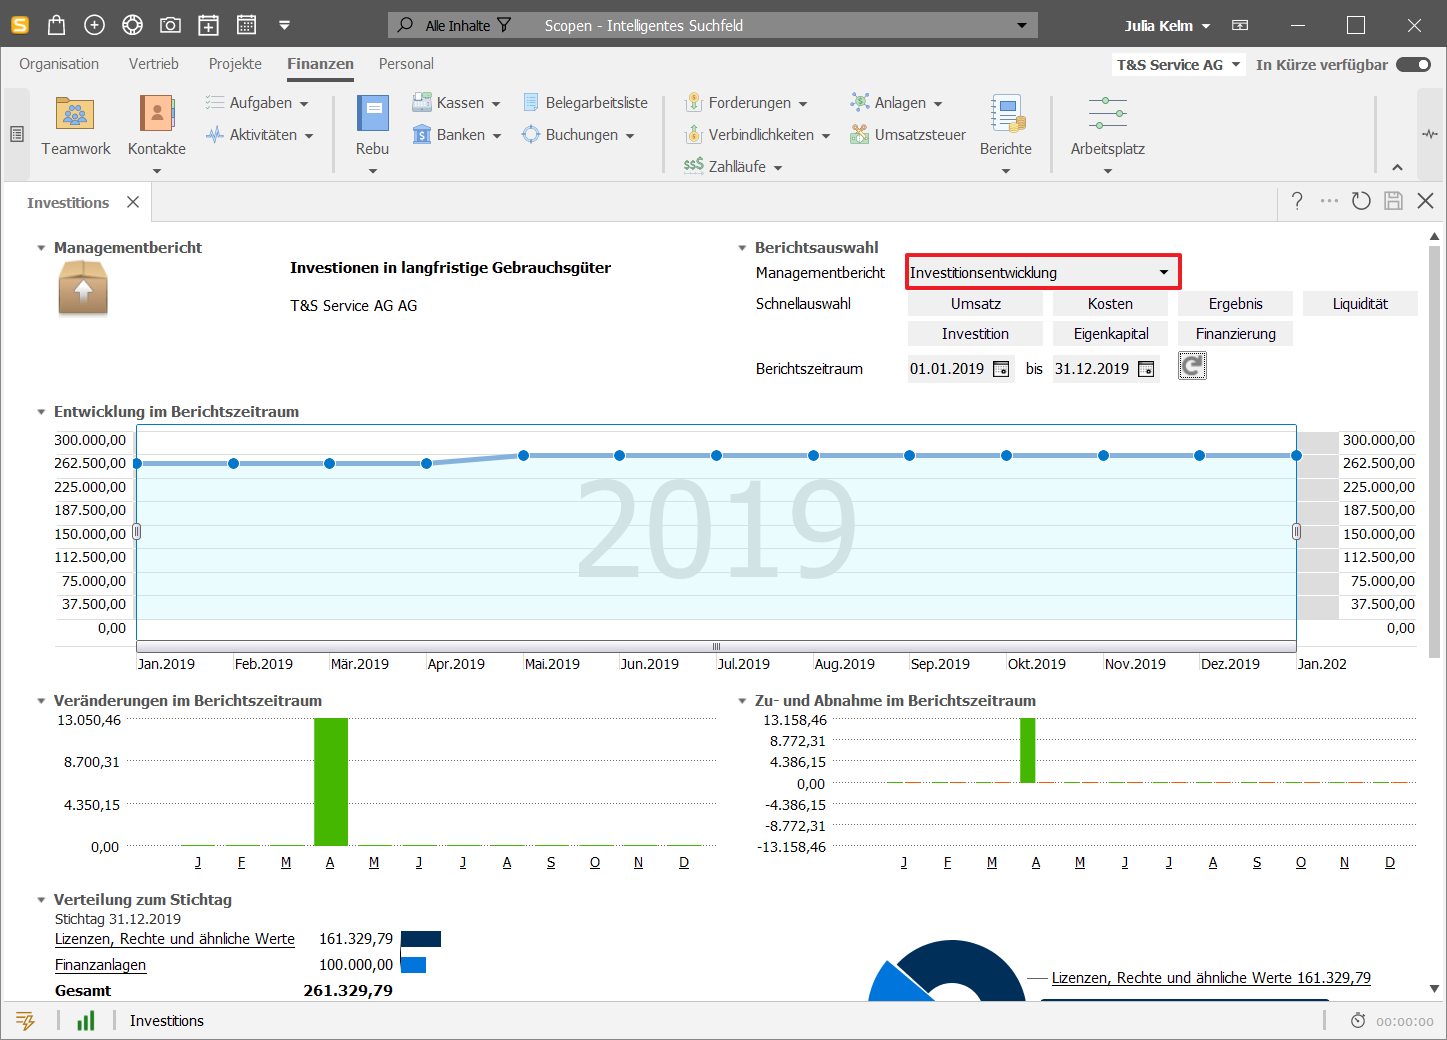Viewport: 1447px width, 1040px height.
Task: Click the Ergebnis quick selection button
Action: pyautogui.click(x=1235, y=304)
